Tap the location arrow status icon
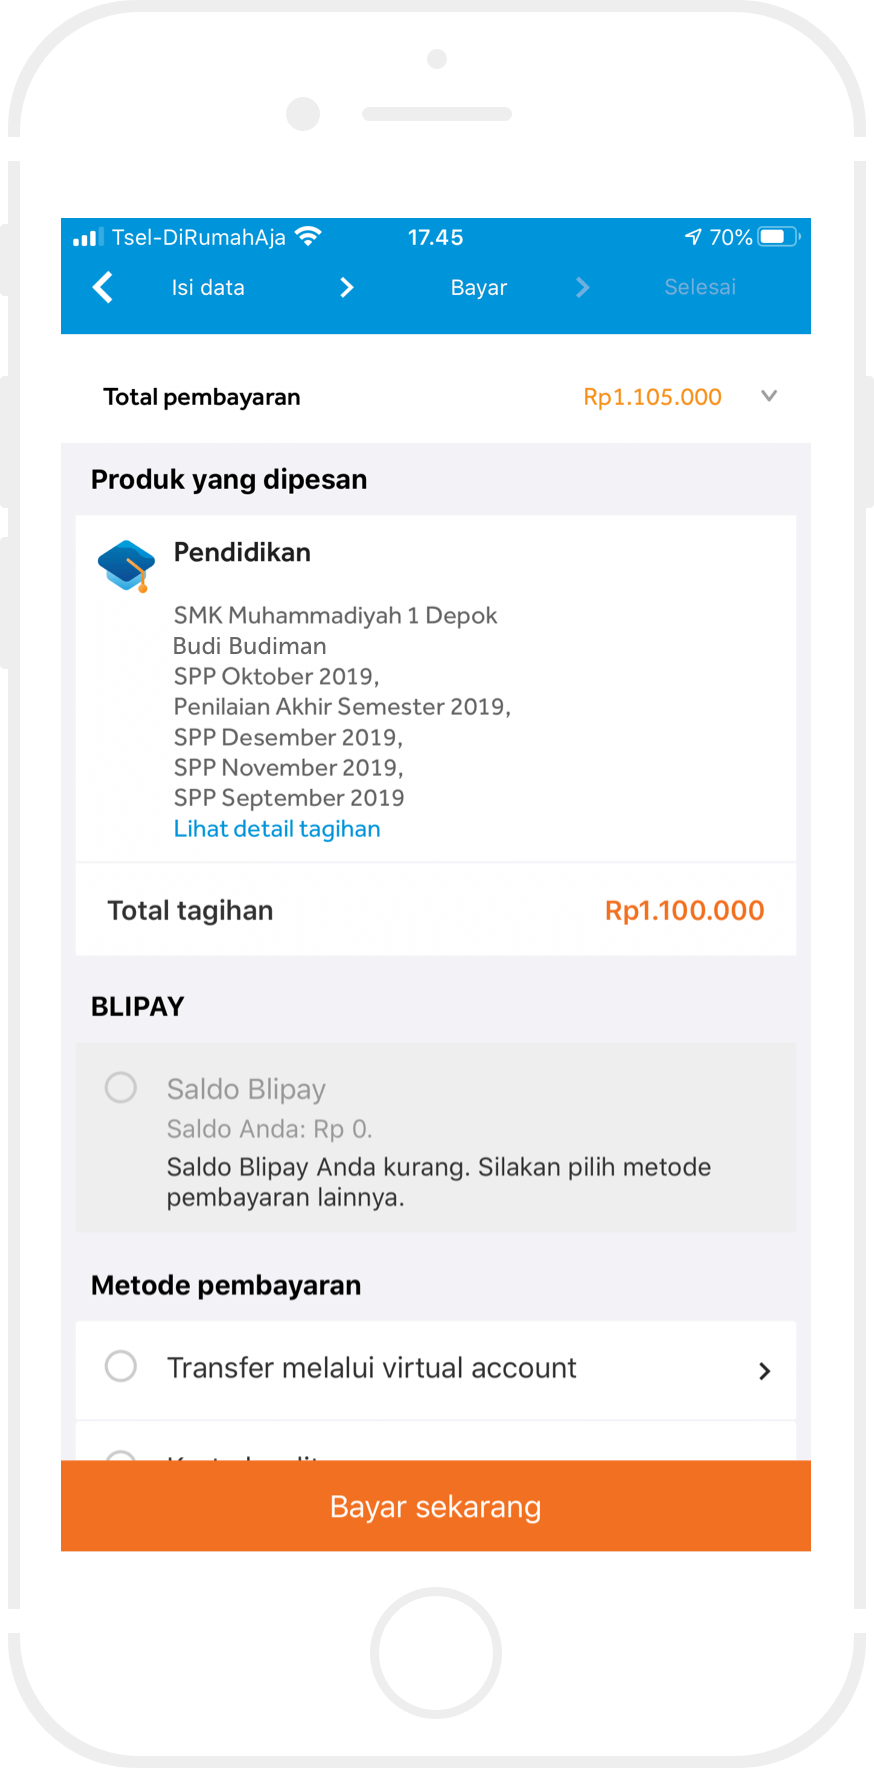The height and width of the screenshot is (1768, 874). [693, 237]
